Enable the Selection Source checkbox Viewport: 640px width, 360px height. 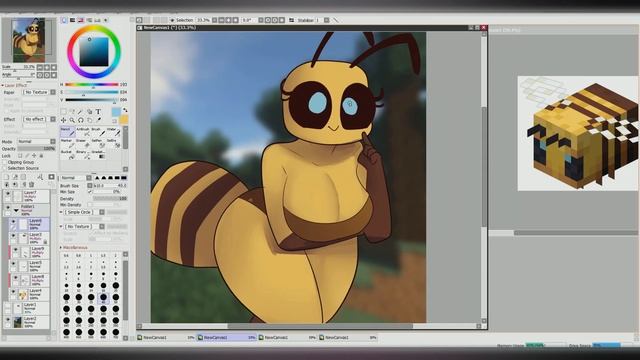click(4, 168)
